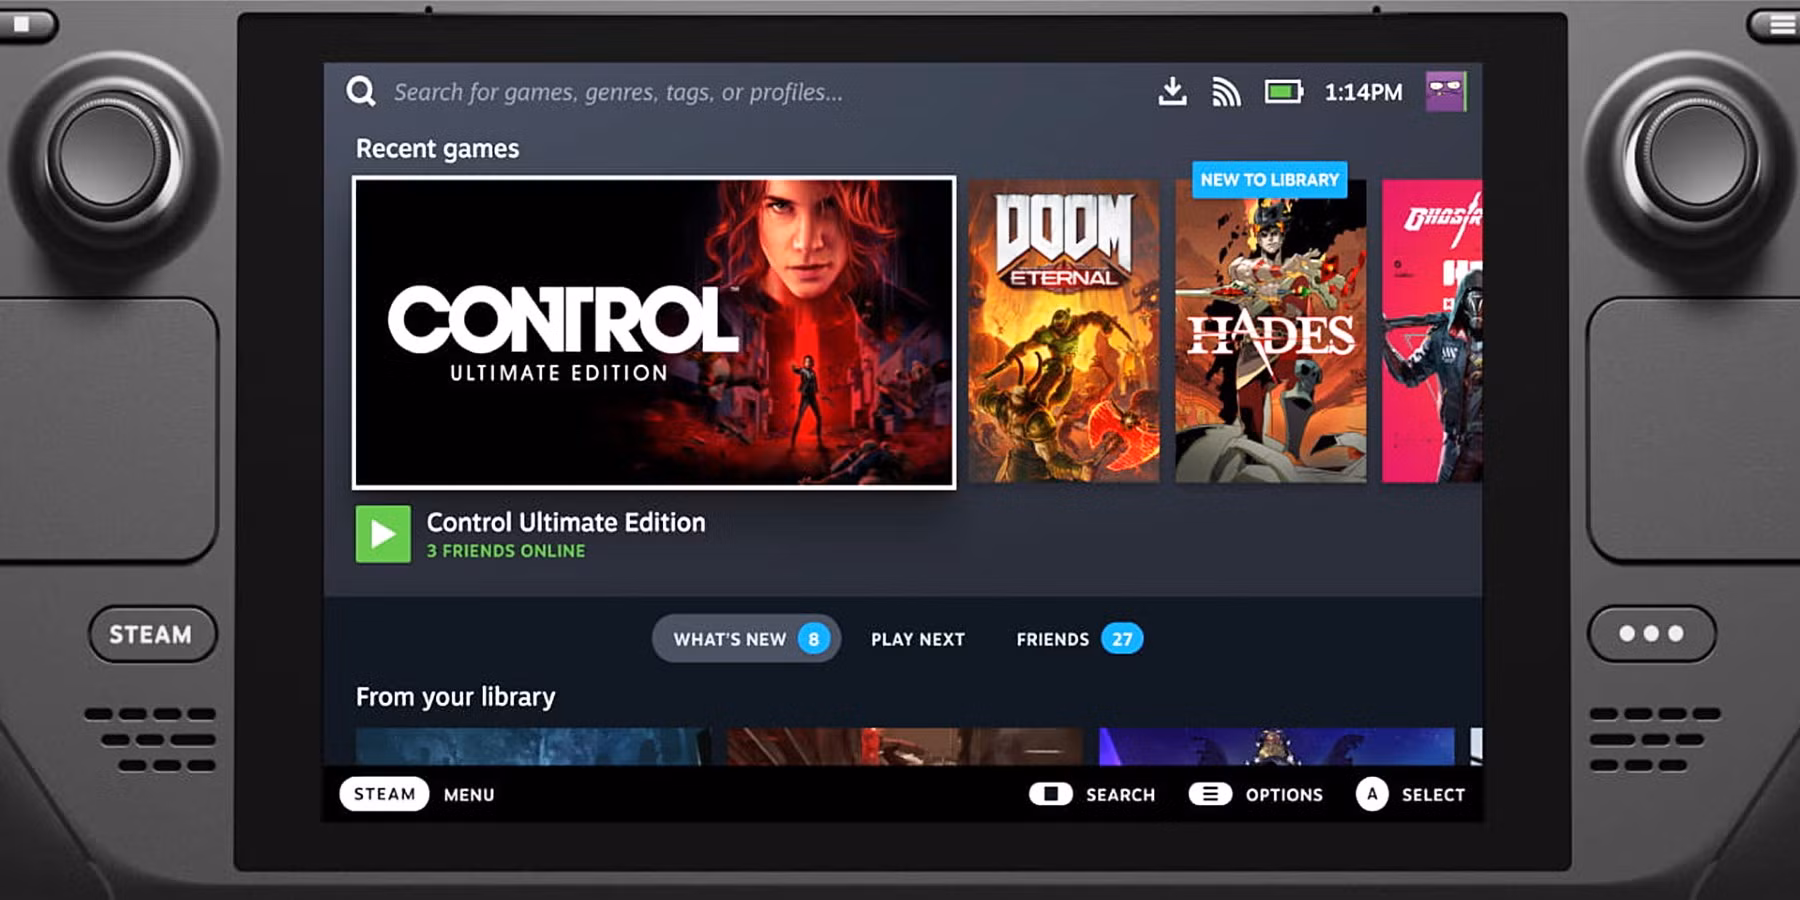Switch to the Play Next tab
Screen dimensions: 1800x900
(x=918, y=639)
